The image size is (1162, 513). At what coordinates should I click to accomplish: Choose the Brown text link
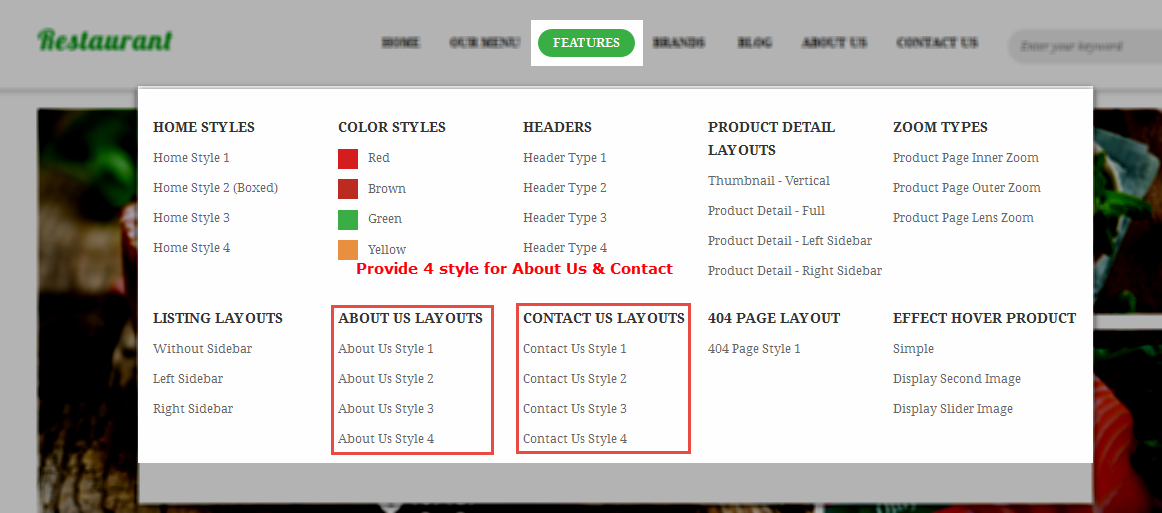[387, 189]
